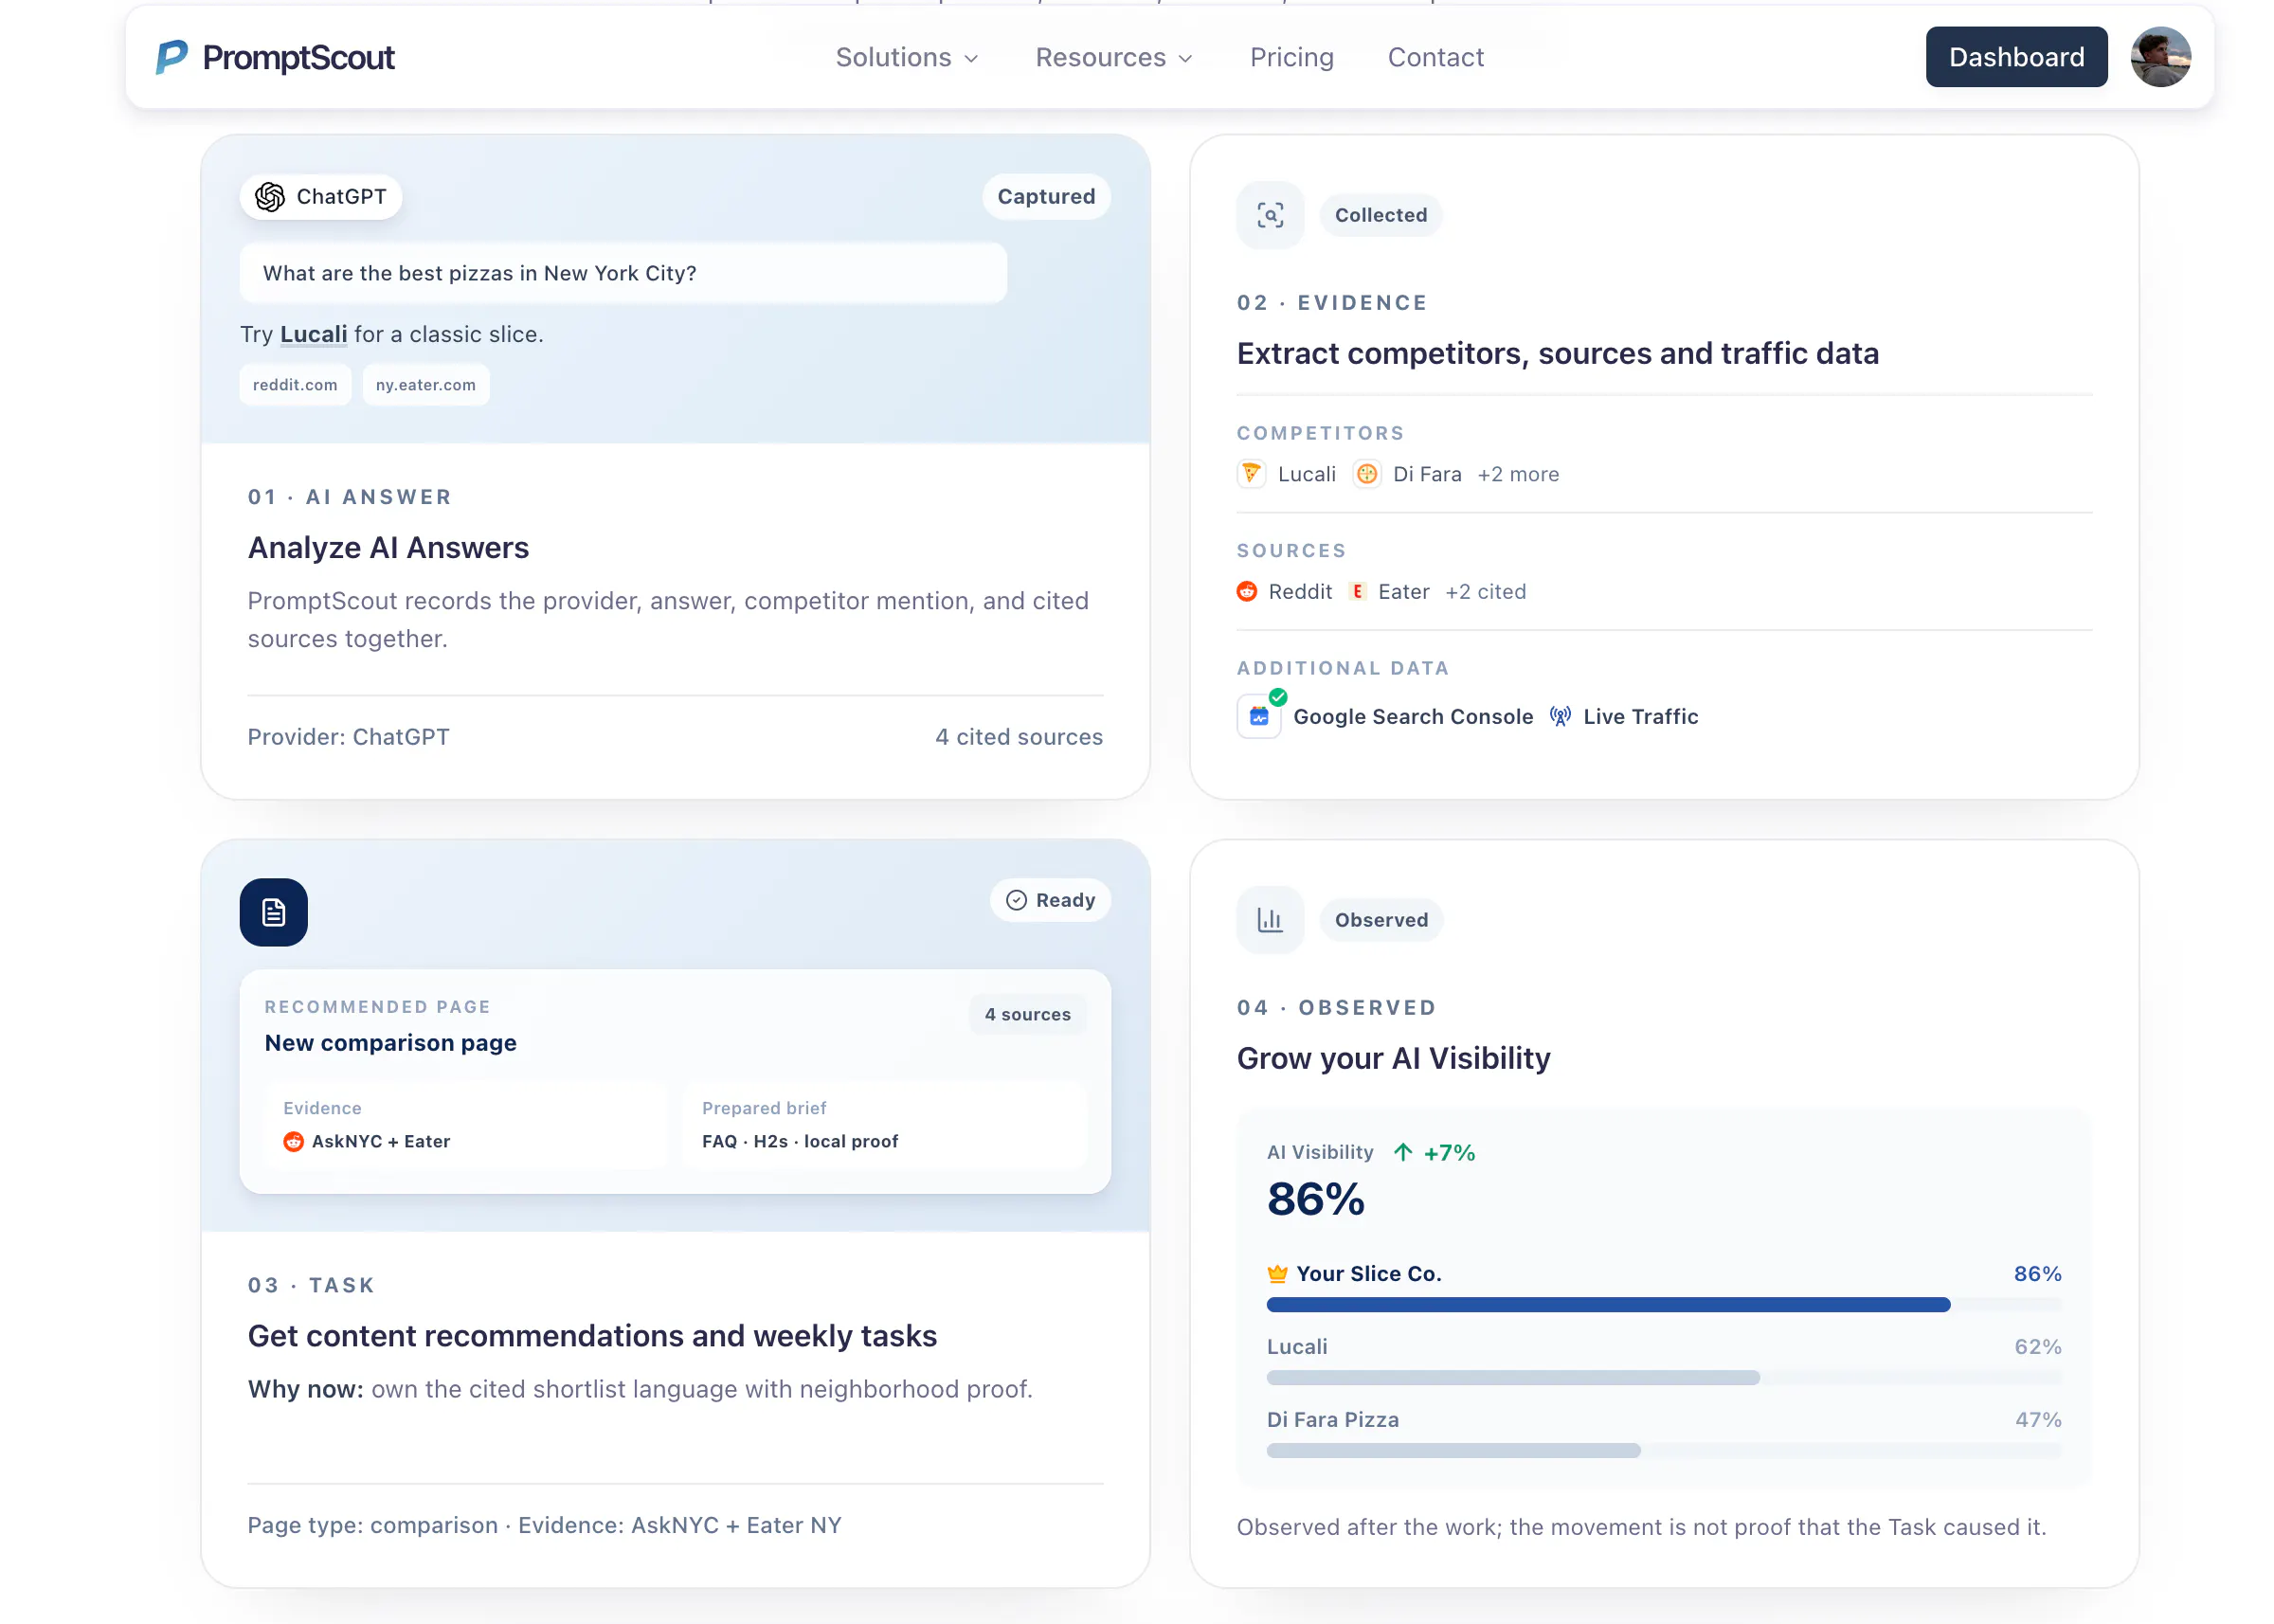
Task: Click the Ready checkmark circle icon
Action: click(x=1016, y=900)
